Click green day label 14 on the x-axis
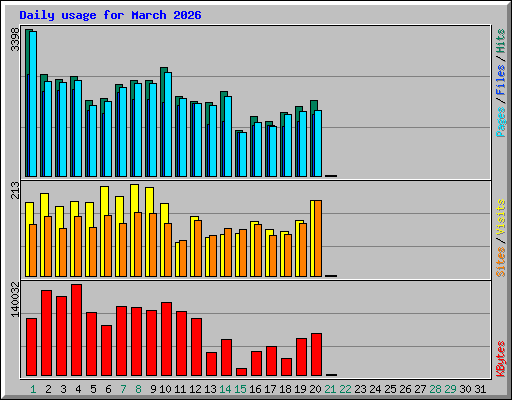Screen dimensions: 512x400 [225, 389]
